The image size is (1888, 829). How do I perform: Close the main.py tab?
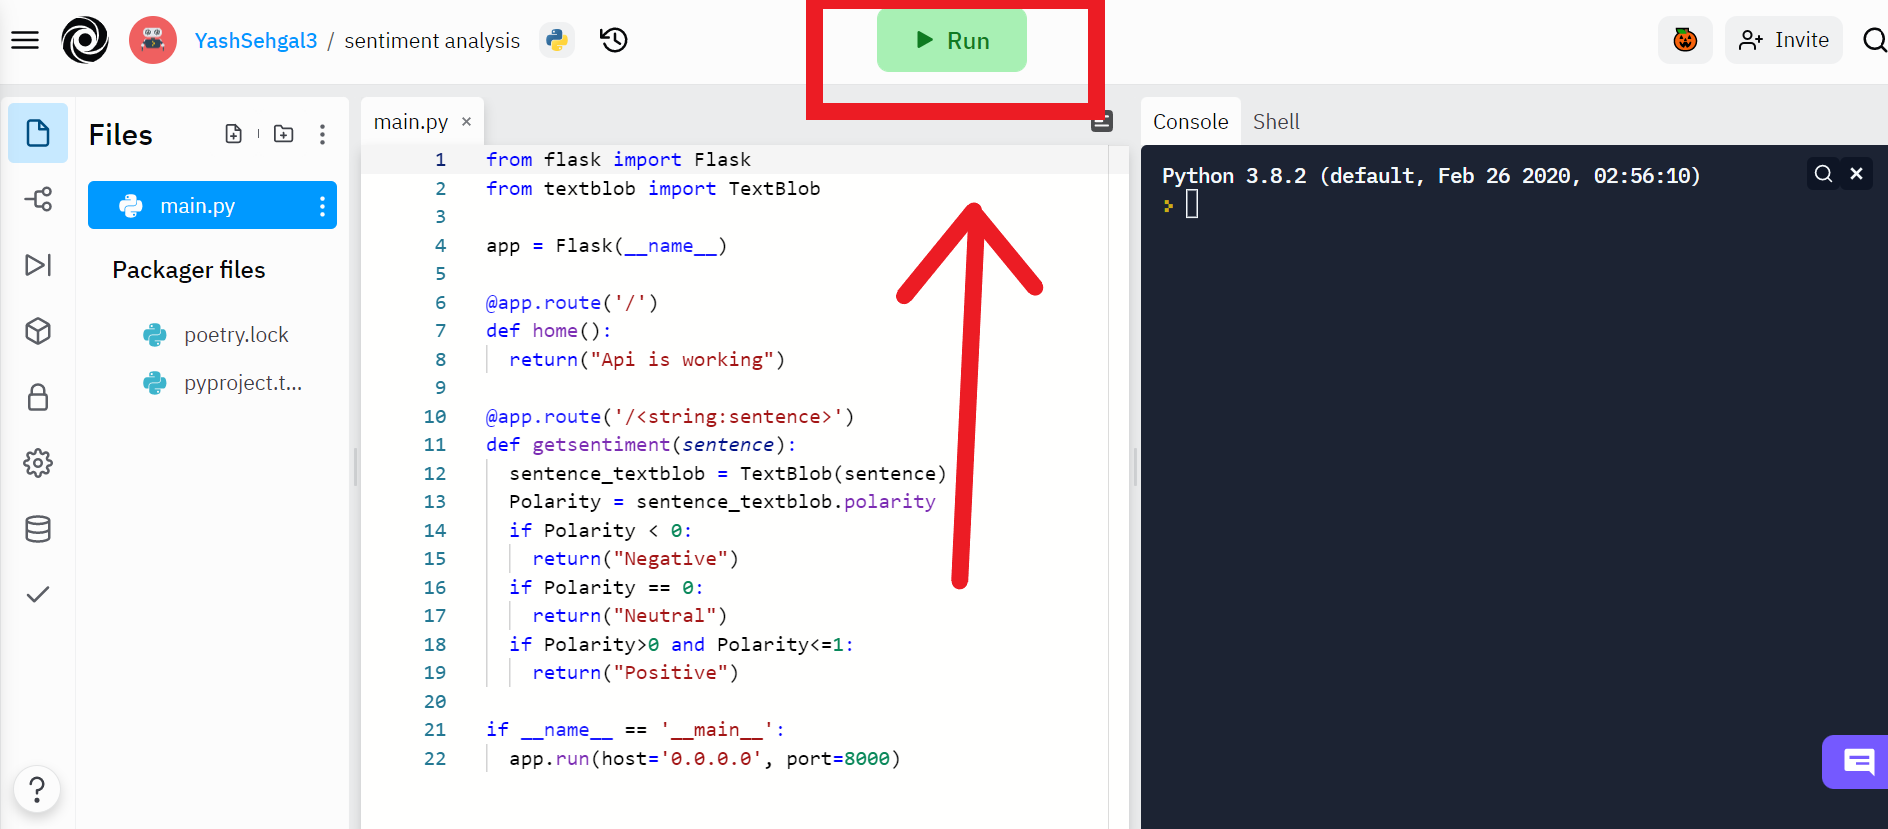click(x=466, y=122)
